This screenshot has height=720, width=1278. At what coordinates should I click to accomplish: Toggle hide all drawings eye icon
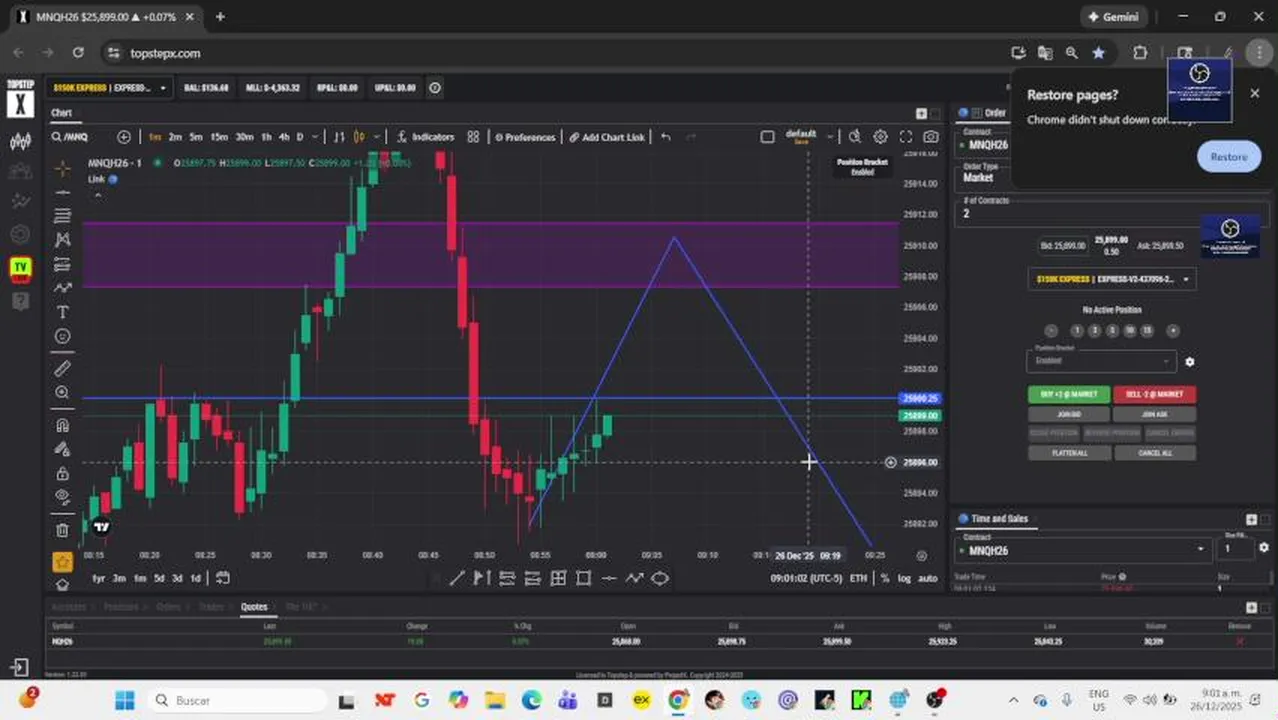pyautogui.click(x=62, y=497)
